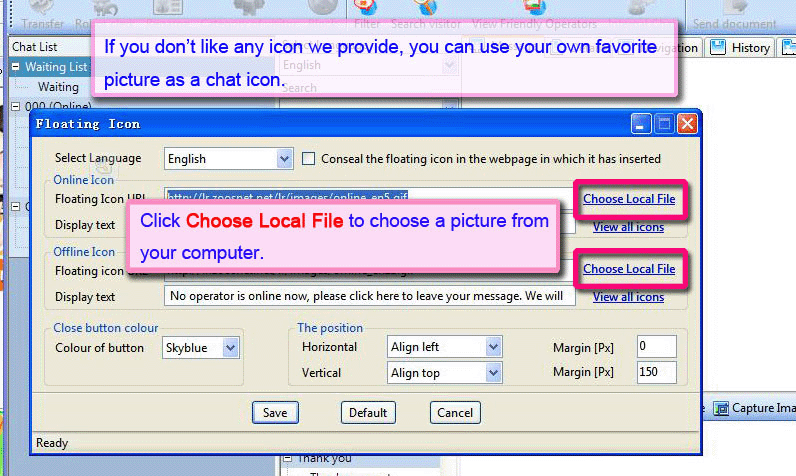Switch to the History tab
Image resolution: width=796 pixels, height=476 pixels.
click(742, 48)
